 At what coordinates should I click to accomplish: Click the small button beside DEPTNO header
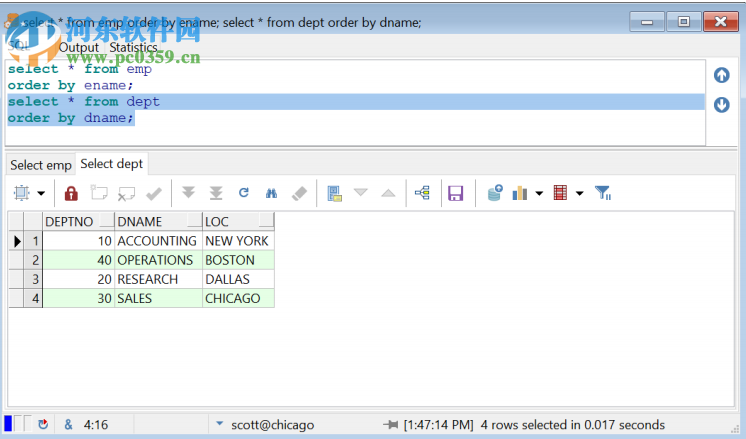pos(107,220)
